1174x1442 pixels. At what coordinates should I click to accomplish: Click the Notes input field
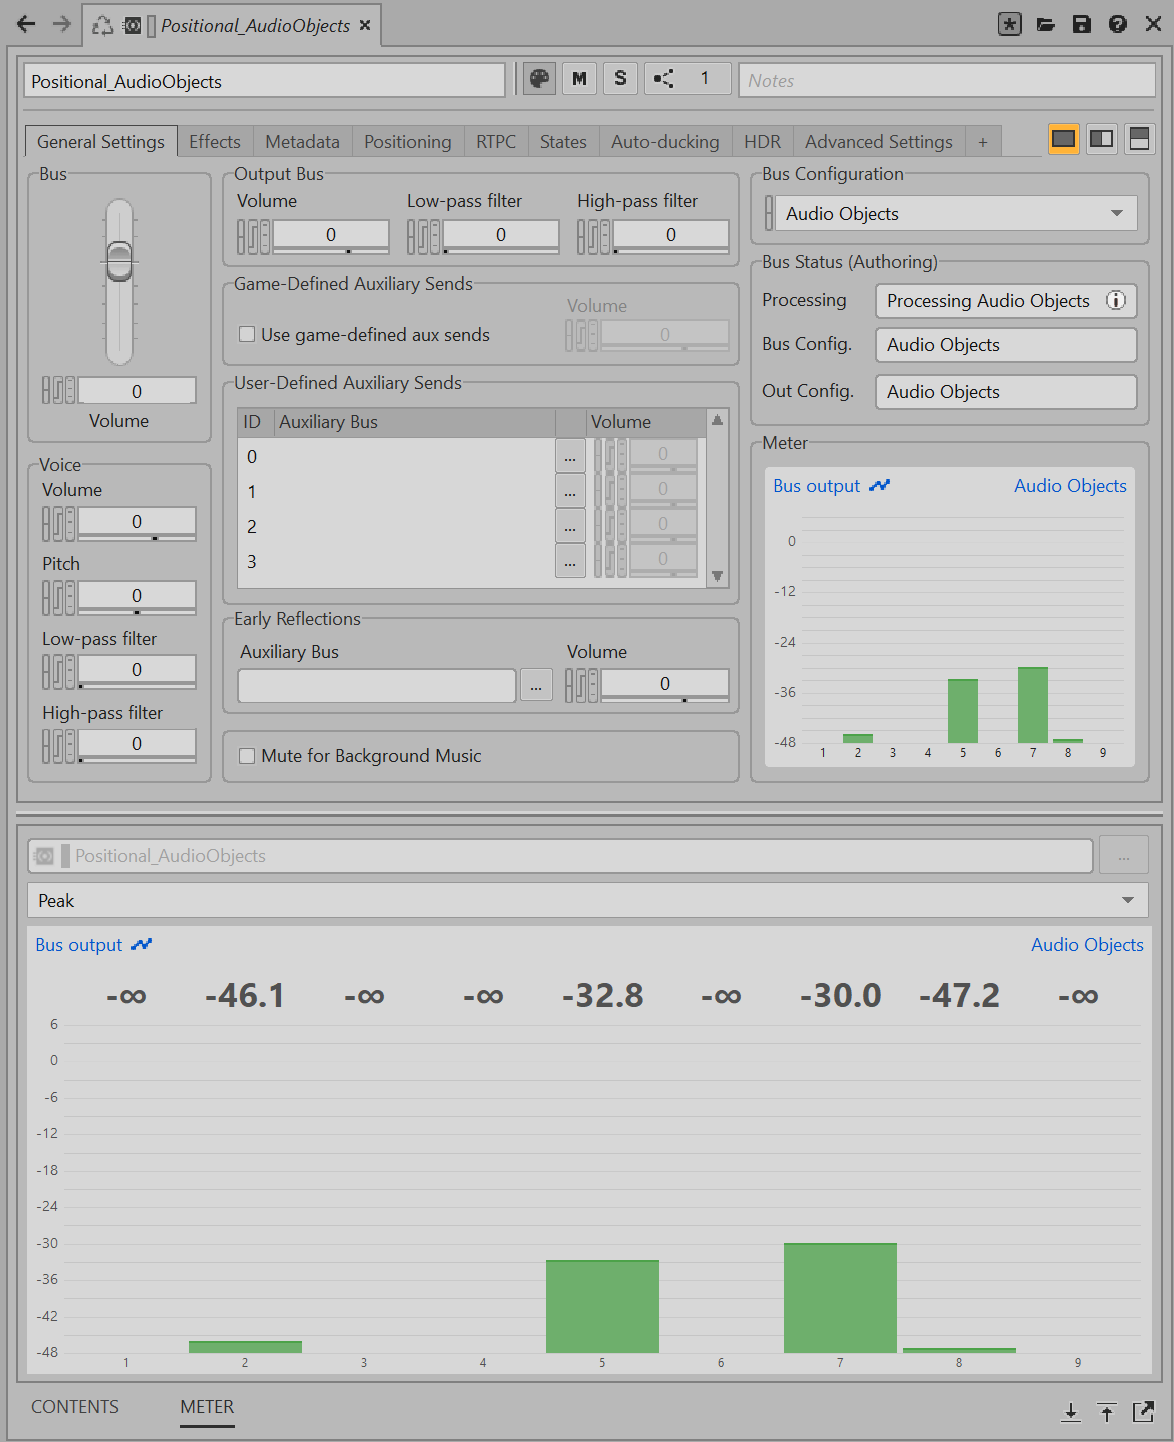pos(946,81)
